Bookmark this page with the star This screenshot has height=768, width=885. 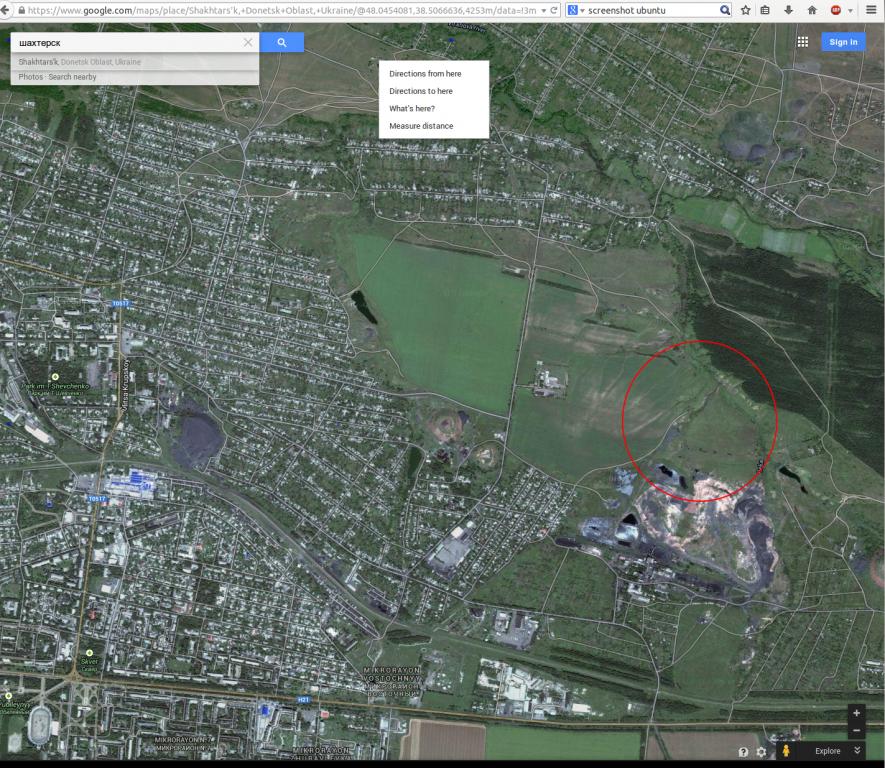tap(747, 10)
